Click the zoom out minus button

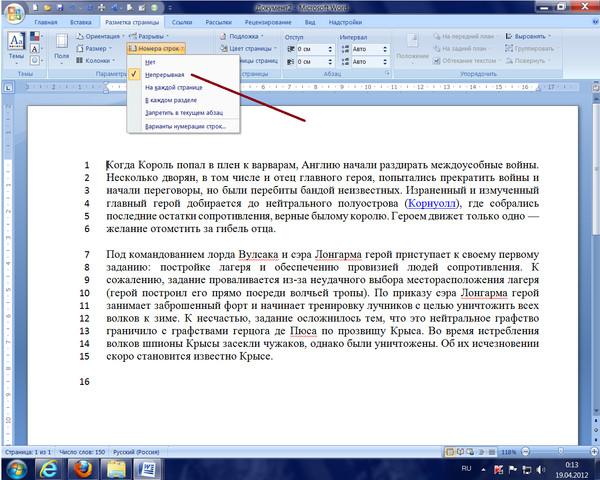tap(526, 452)
